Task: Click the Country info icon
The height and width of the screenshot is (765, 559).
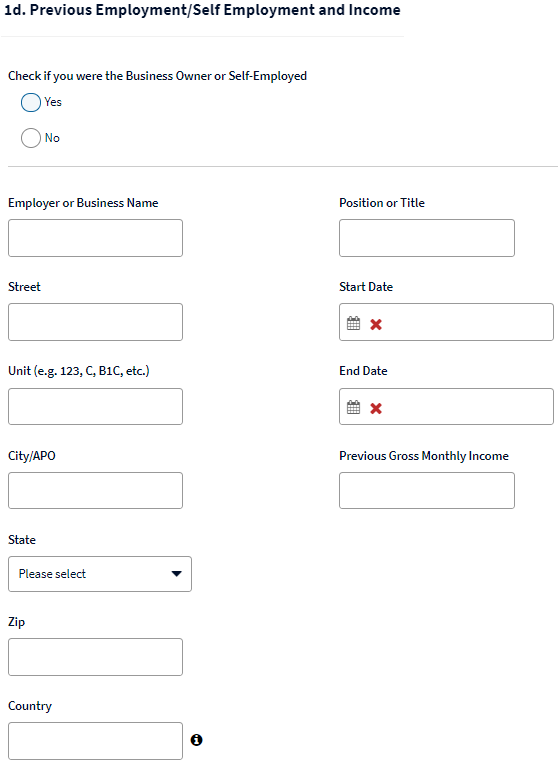Action: click(x=196, y=740)
